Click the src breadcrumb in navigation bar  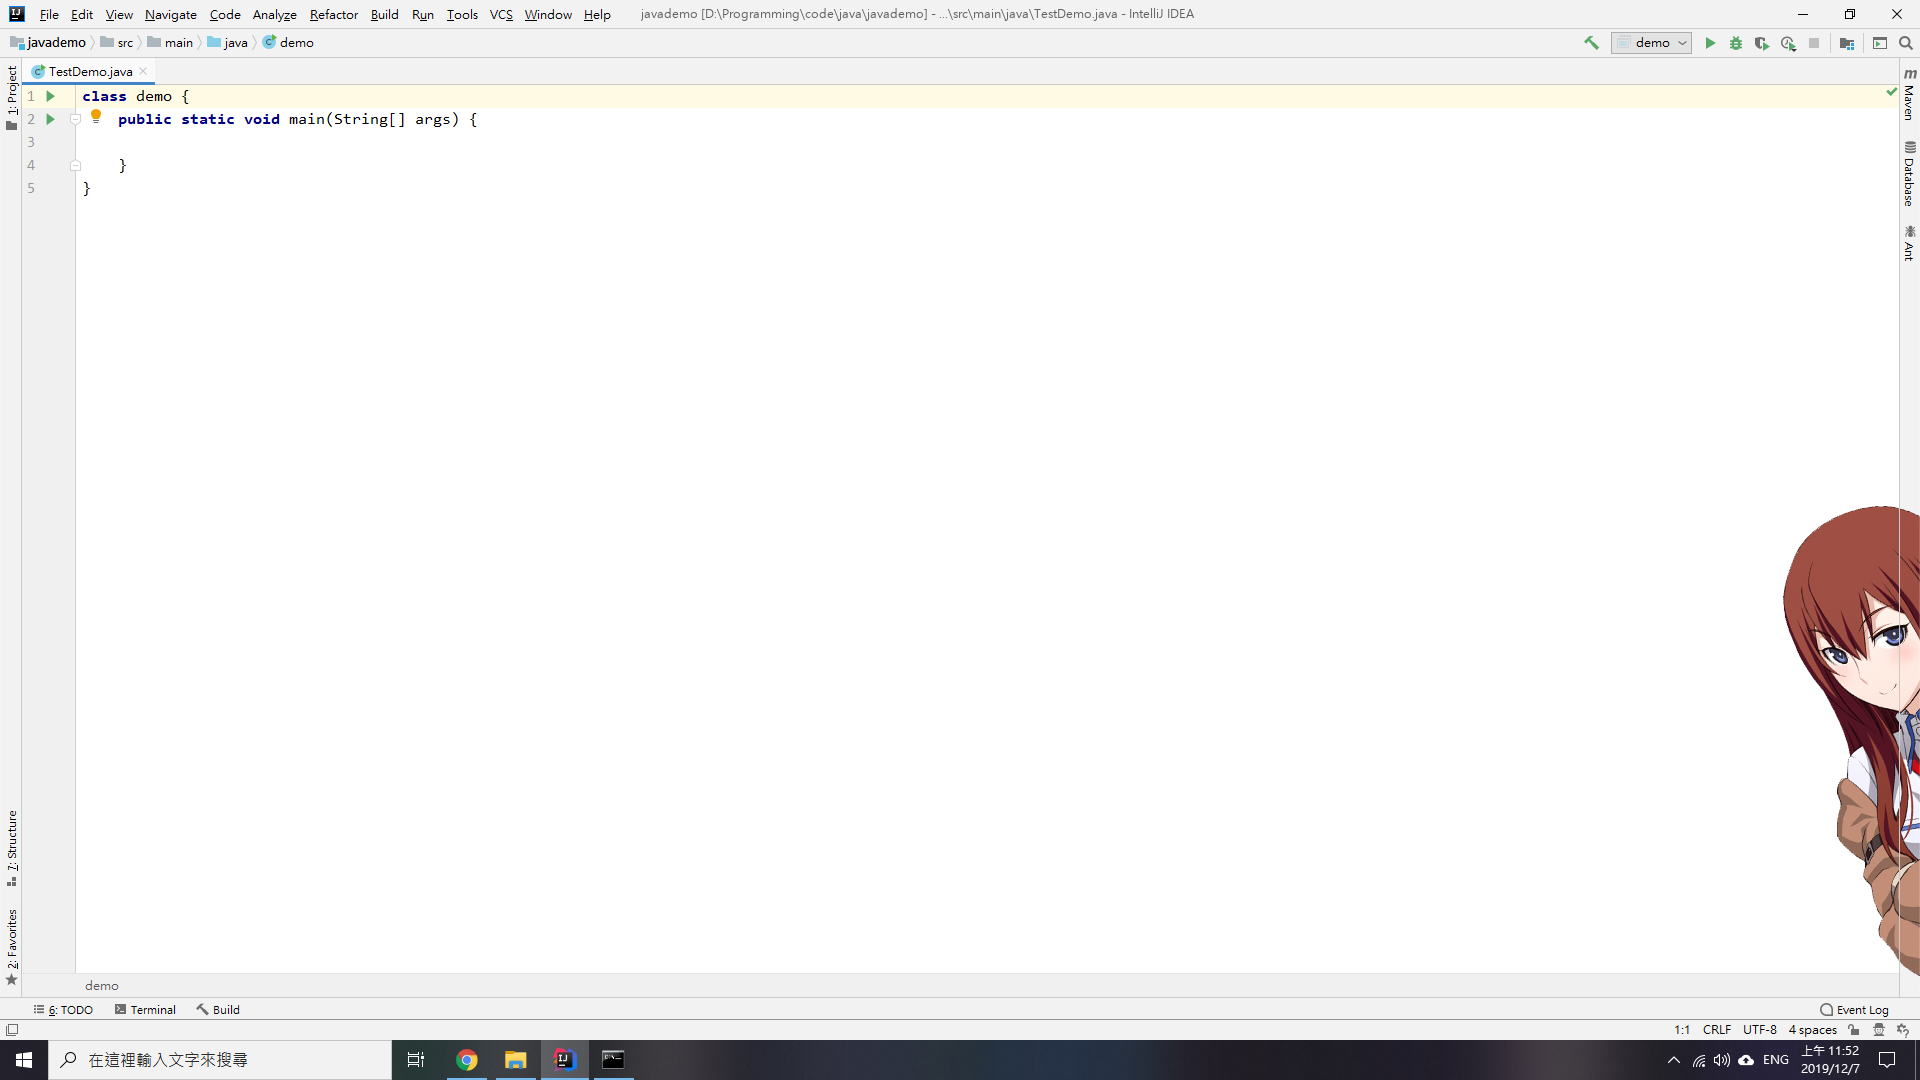pos(124,43)
